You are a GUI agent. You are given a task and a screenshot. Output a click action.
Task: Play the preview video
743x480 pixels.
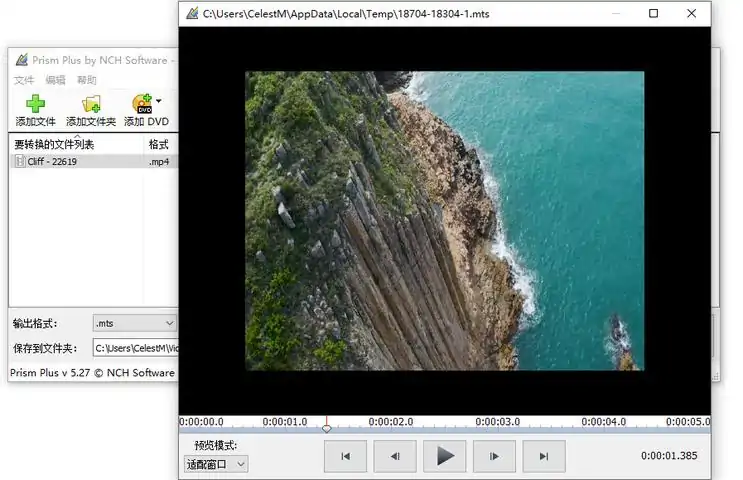[x=444, y=456]
